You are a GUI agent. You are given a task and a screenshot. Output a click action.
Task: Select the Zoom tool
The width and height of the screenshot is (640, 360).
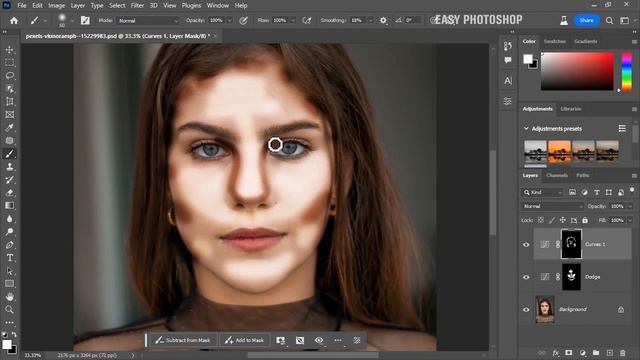[9, 310]
